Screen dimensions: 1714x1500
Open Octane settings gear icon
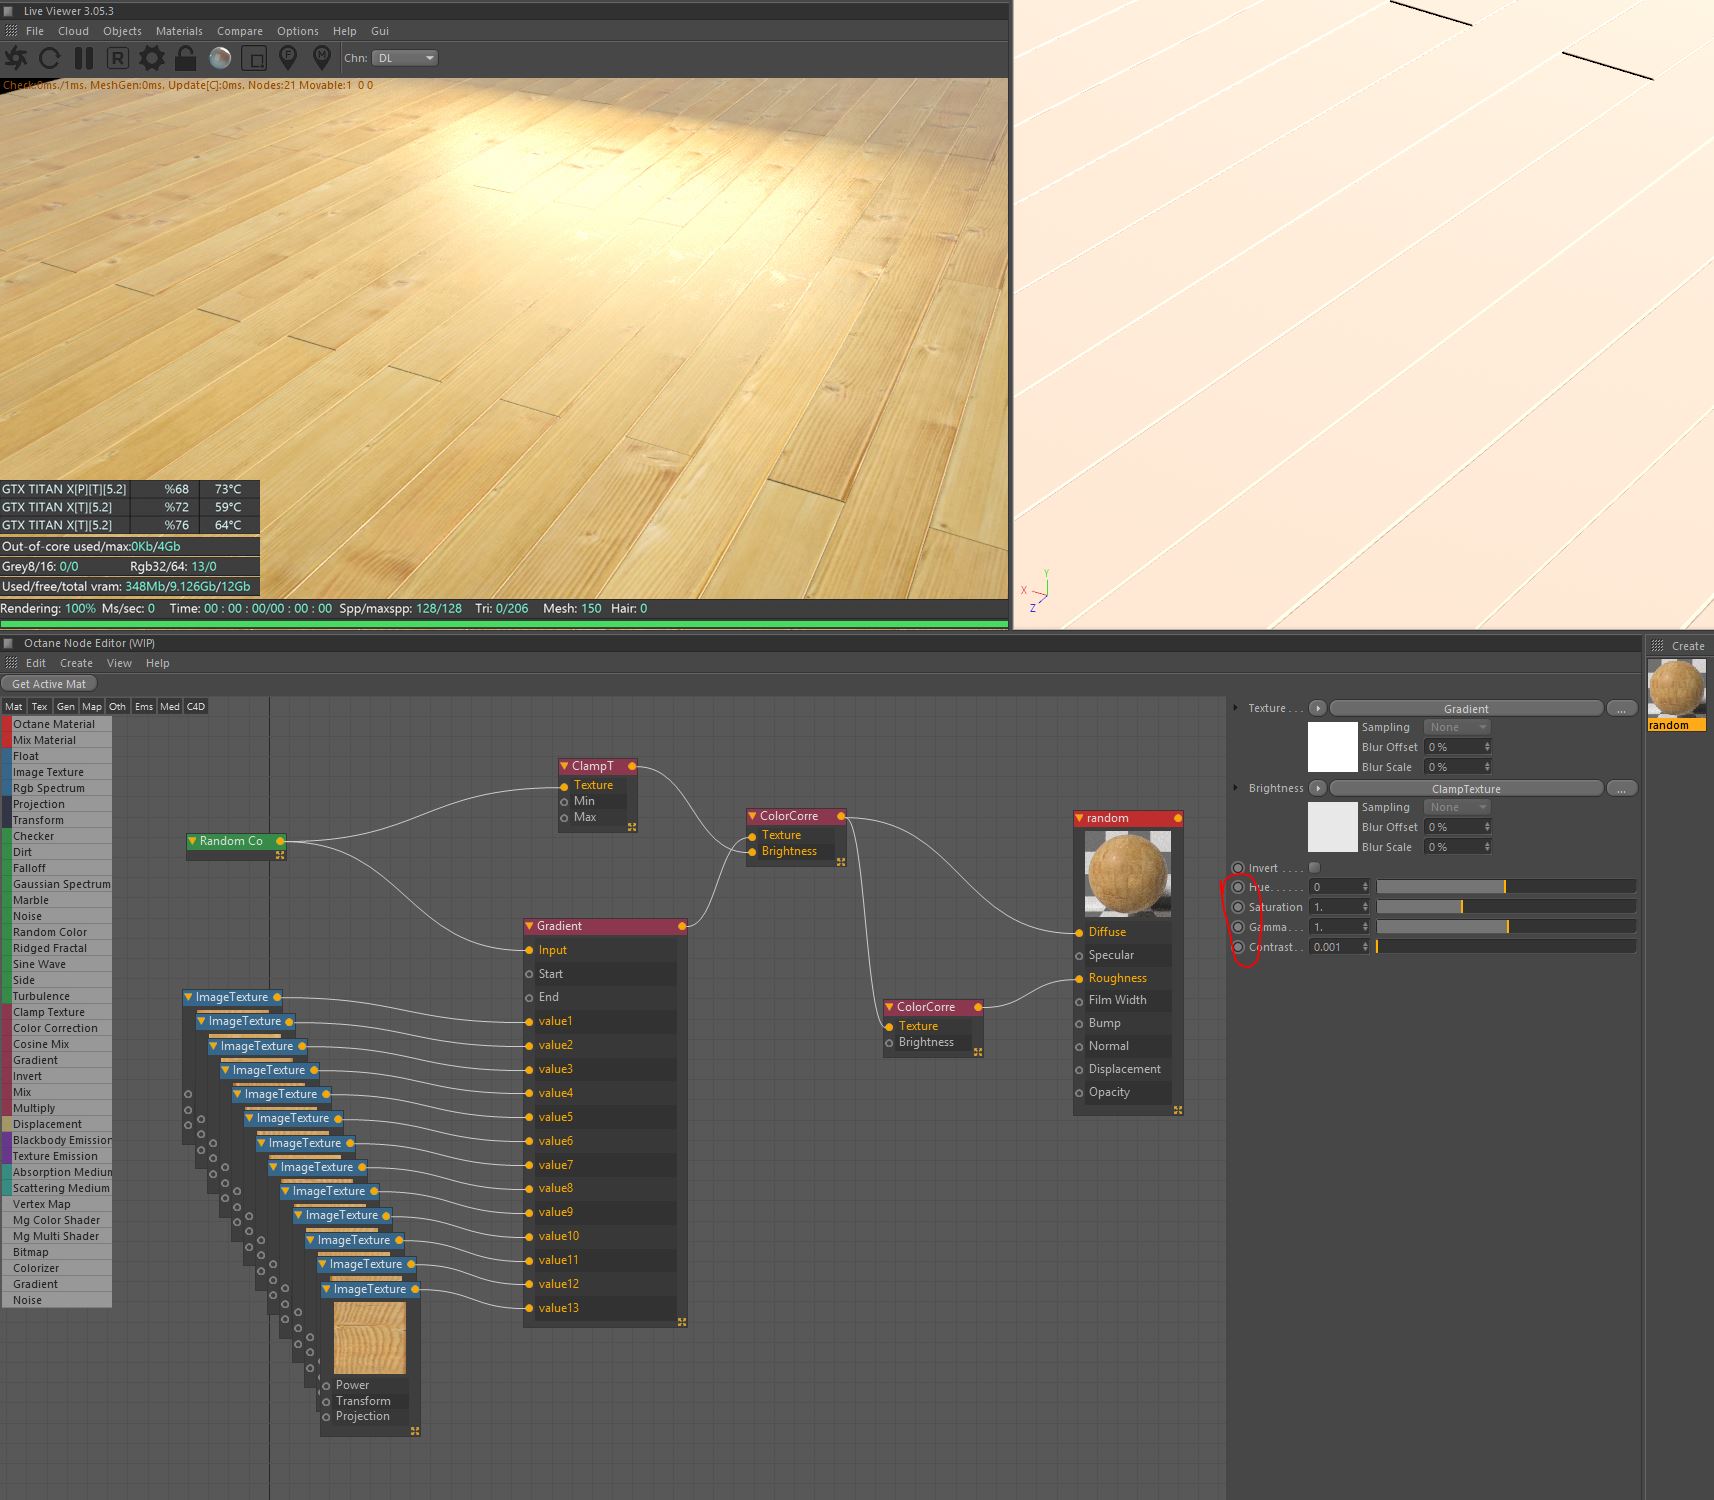point(152,58)
